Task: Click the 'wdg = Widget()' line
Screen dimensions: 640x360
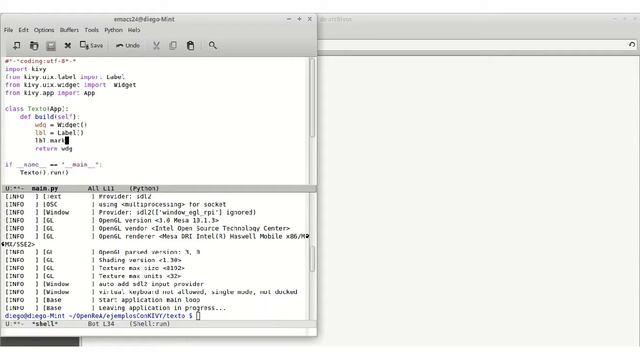Action: tap(61, 124)
